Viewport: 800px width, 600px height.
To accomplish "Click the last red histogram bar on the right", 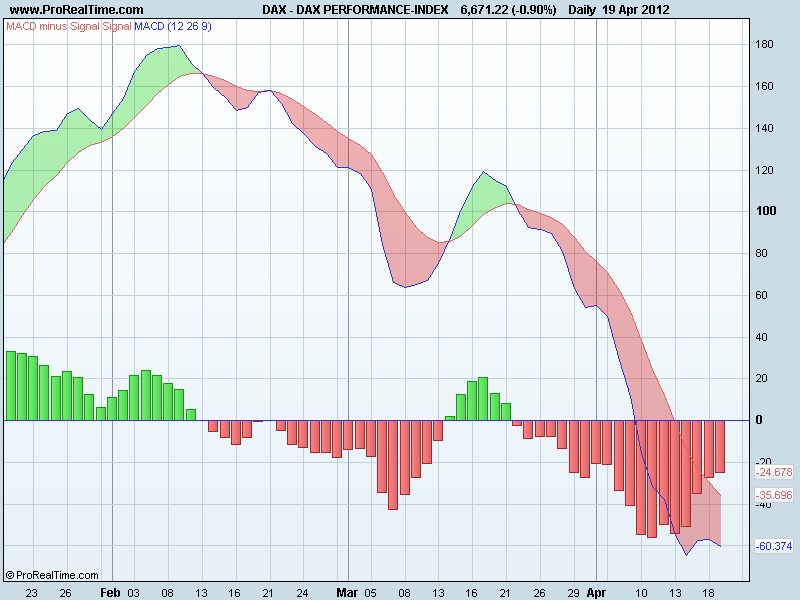I will (x=720, y=446).
